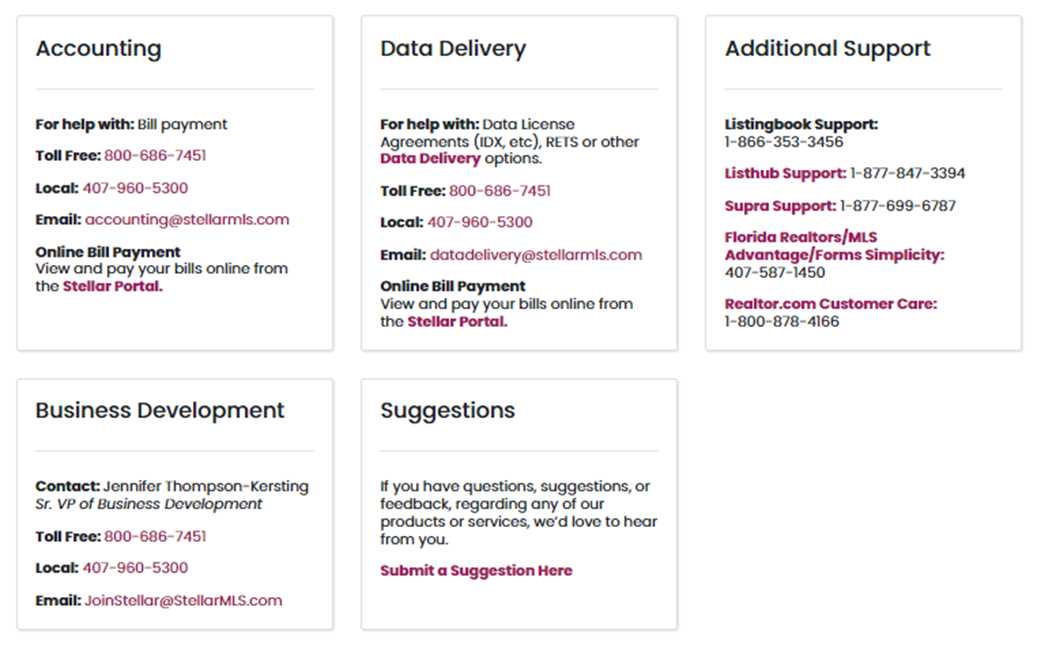Click Submit a Suggestion Here
The image size is (1041, 645).
click(x=476, y=571)
